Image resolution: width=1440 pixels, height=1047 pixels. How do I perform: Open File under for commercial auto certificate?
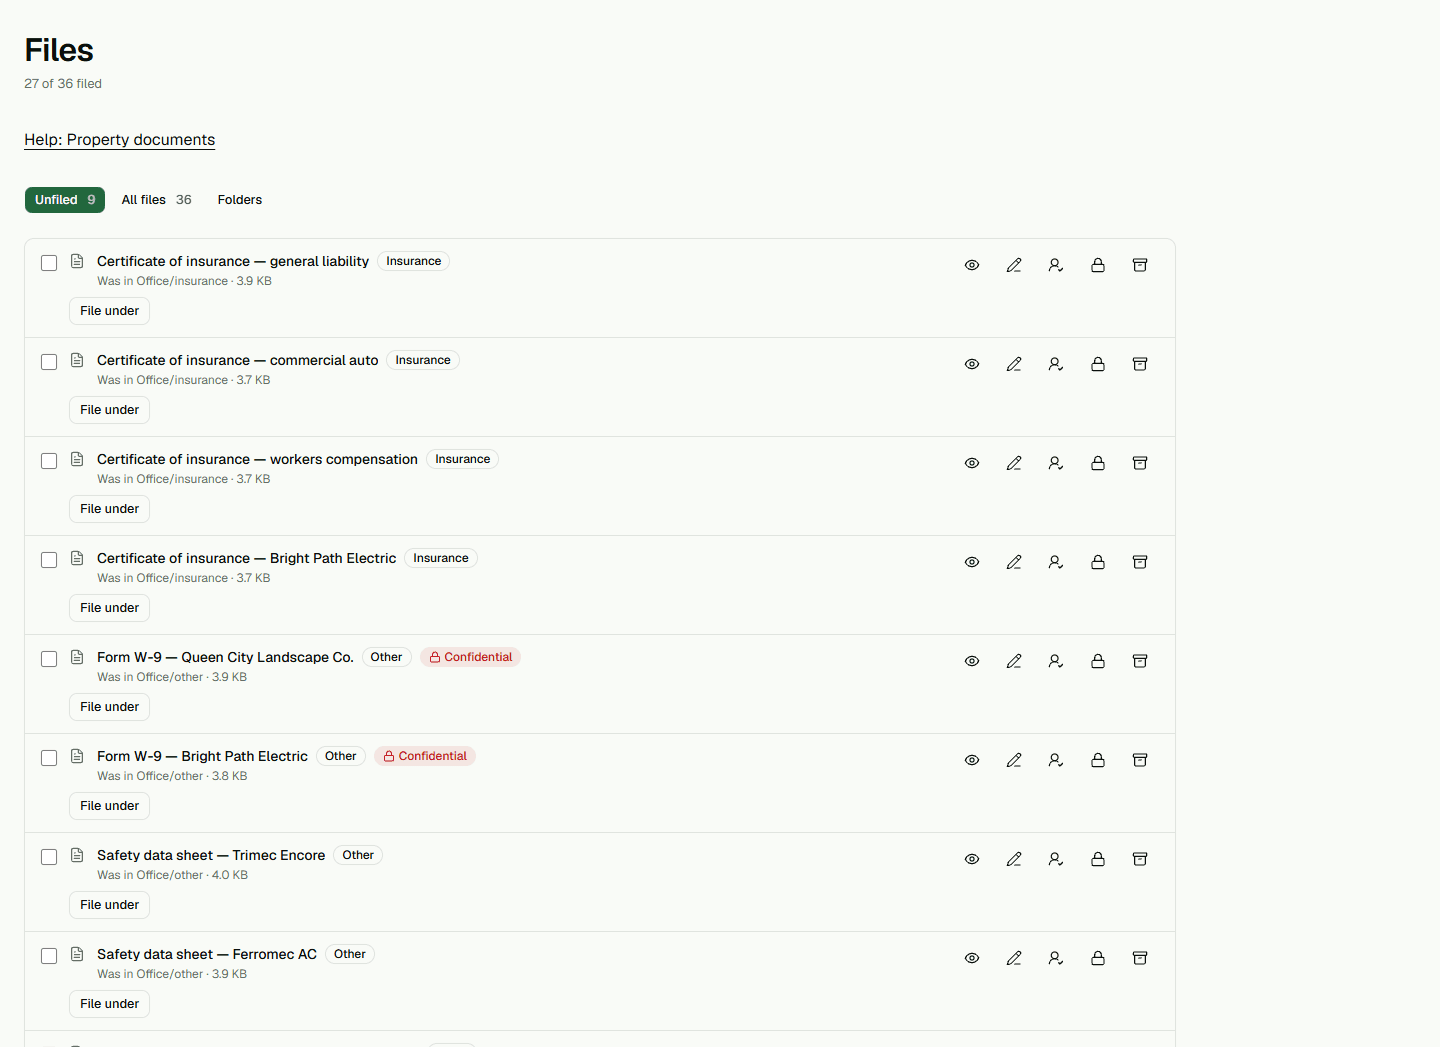click(x=110, y=410)
